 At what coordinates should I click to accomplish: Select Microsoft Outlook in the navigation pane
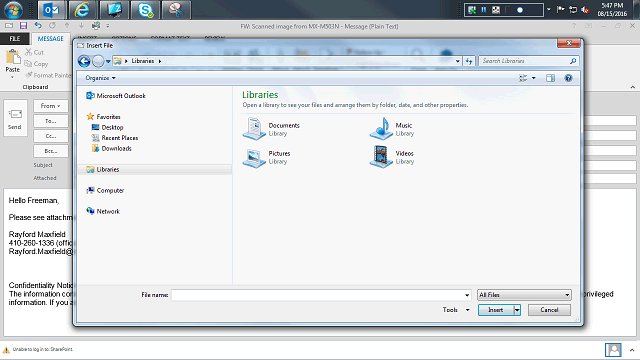point(116,96)
